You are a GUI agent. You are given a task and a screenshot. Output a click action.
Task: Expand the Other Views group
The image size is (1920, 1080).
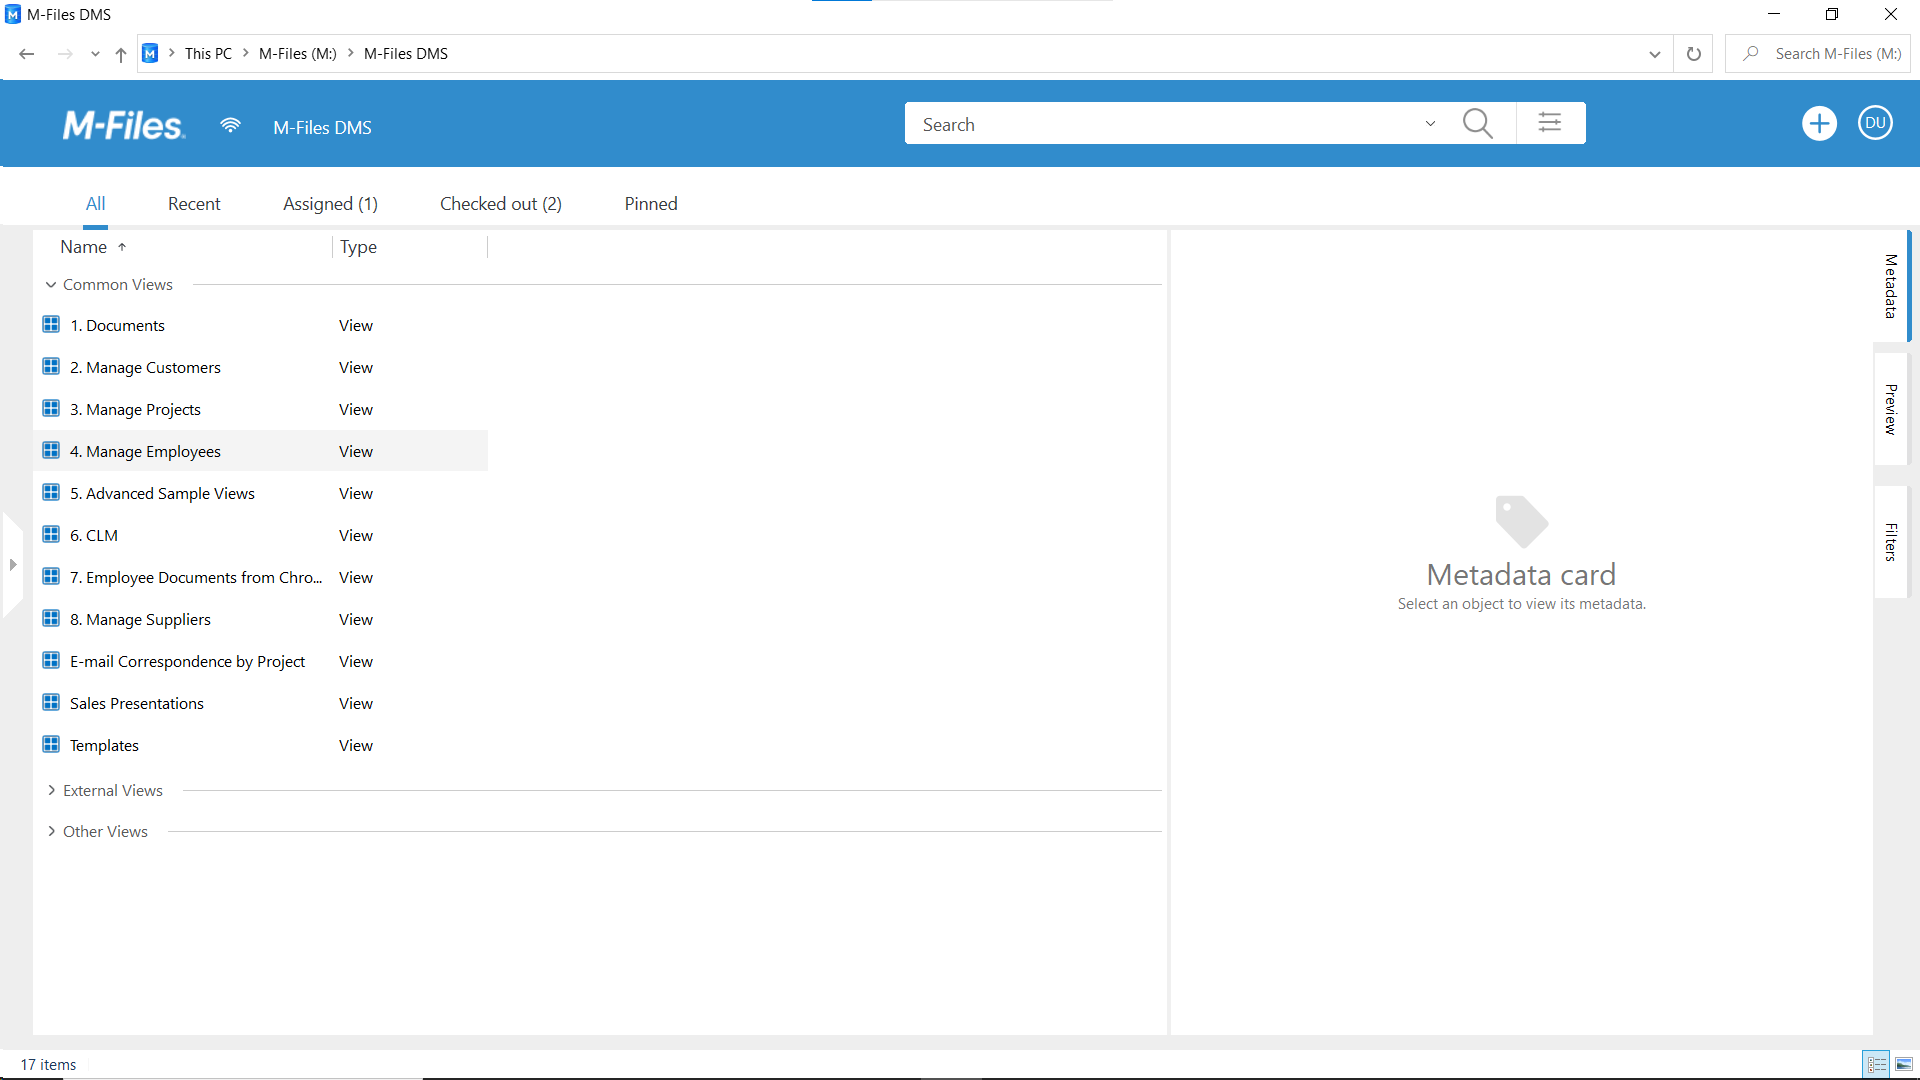pyautogui.click(x=51, y=831)
